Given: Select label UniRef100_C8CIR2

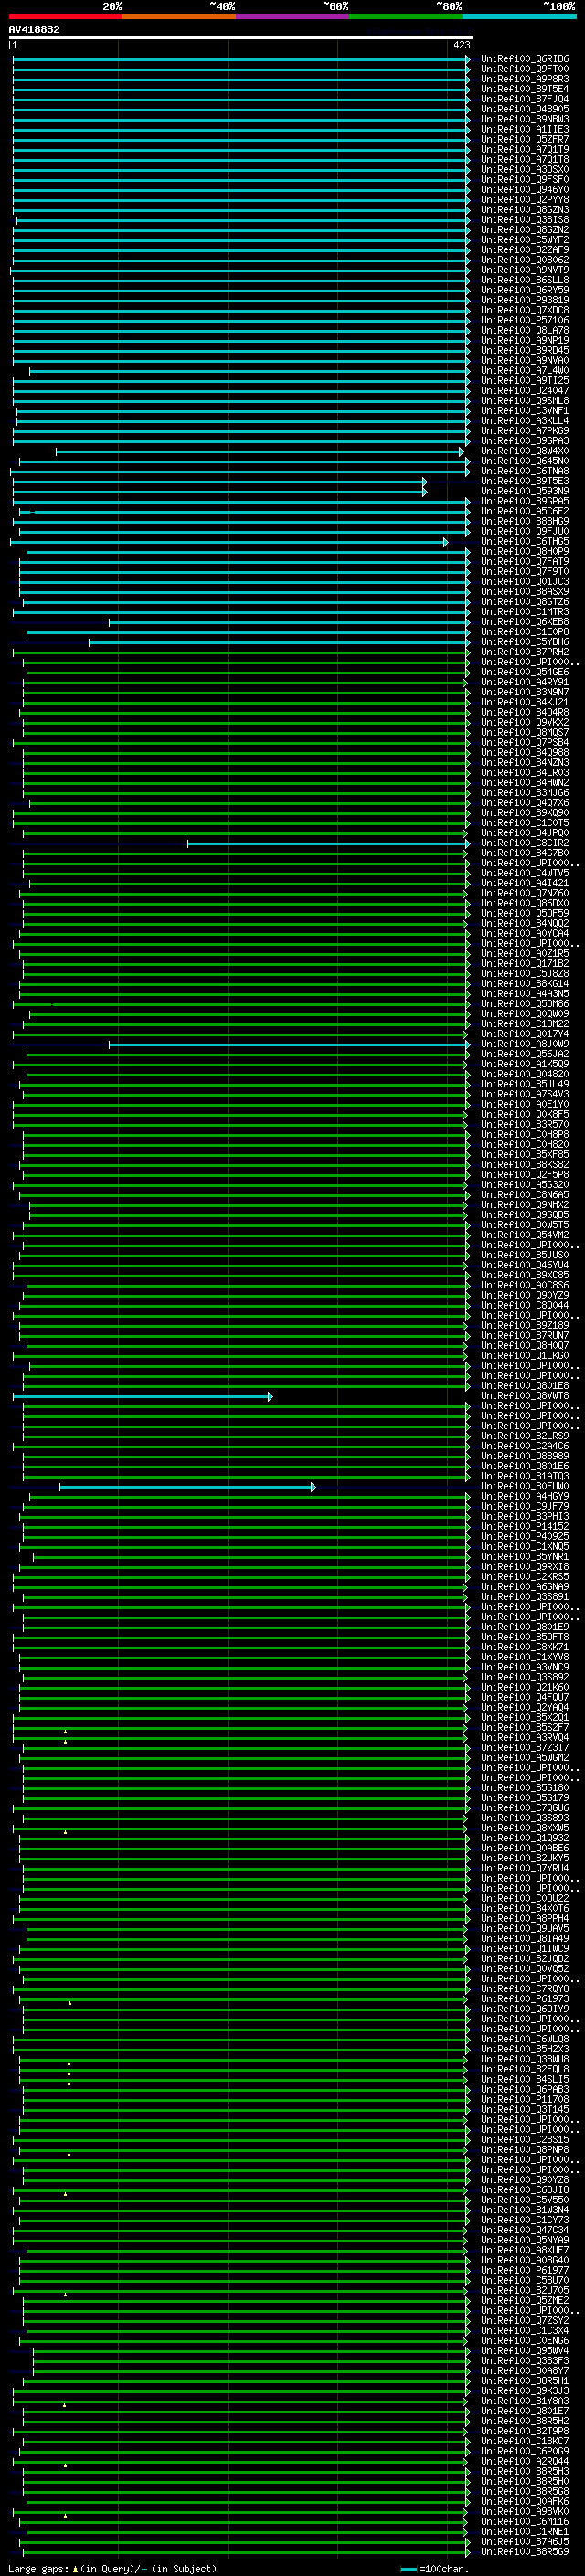Looking at the screenshot, I should (525, 843).
